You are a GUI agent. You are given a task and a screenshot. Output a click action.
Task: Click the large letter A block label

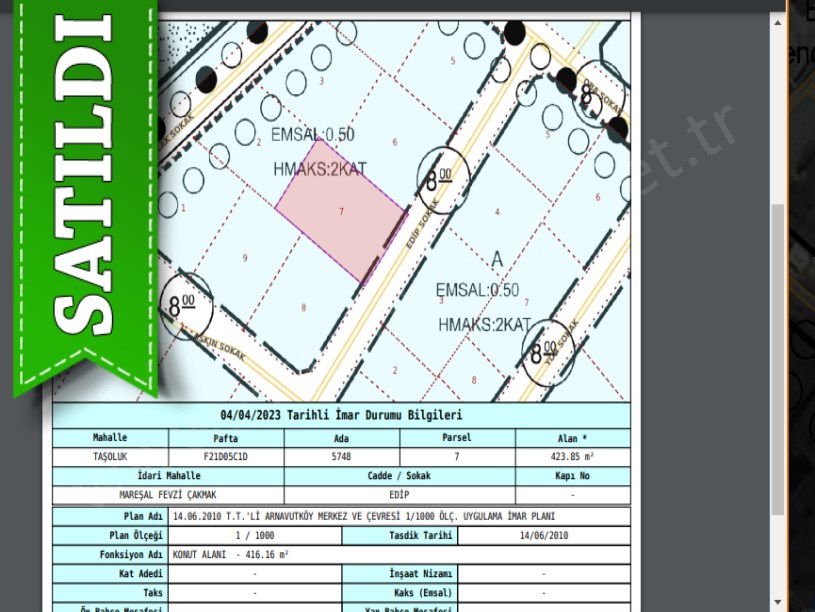pyautogui.click(x=496, y=260)
